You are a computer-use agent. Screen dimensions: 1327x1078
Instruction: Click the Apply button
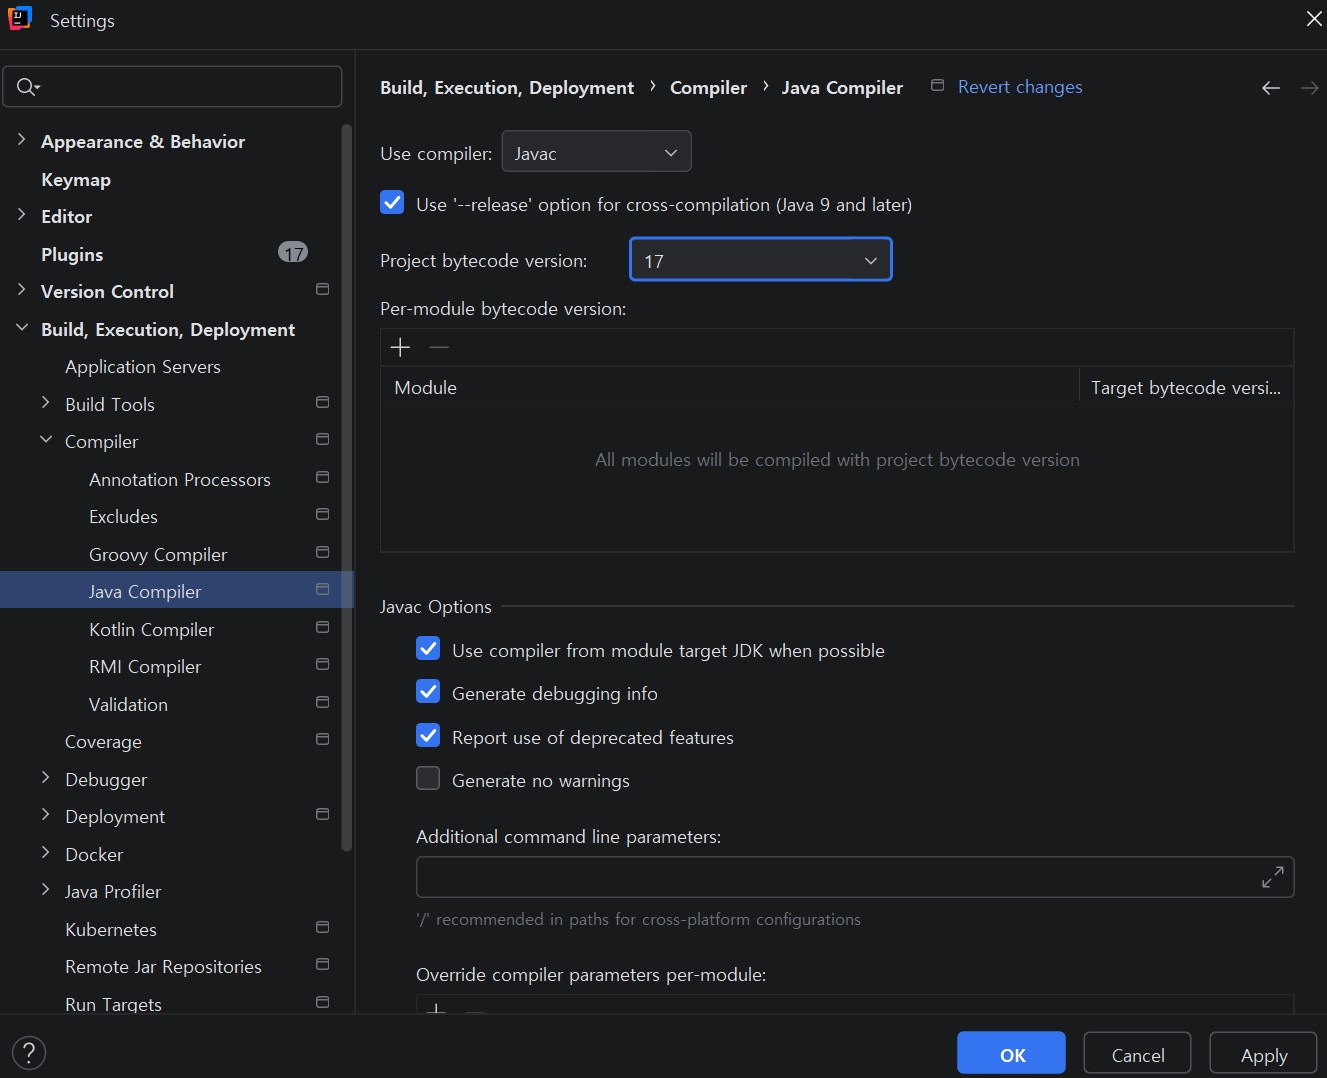[x=1263, y=1054]
